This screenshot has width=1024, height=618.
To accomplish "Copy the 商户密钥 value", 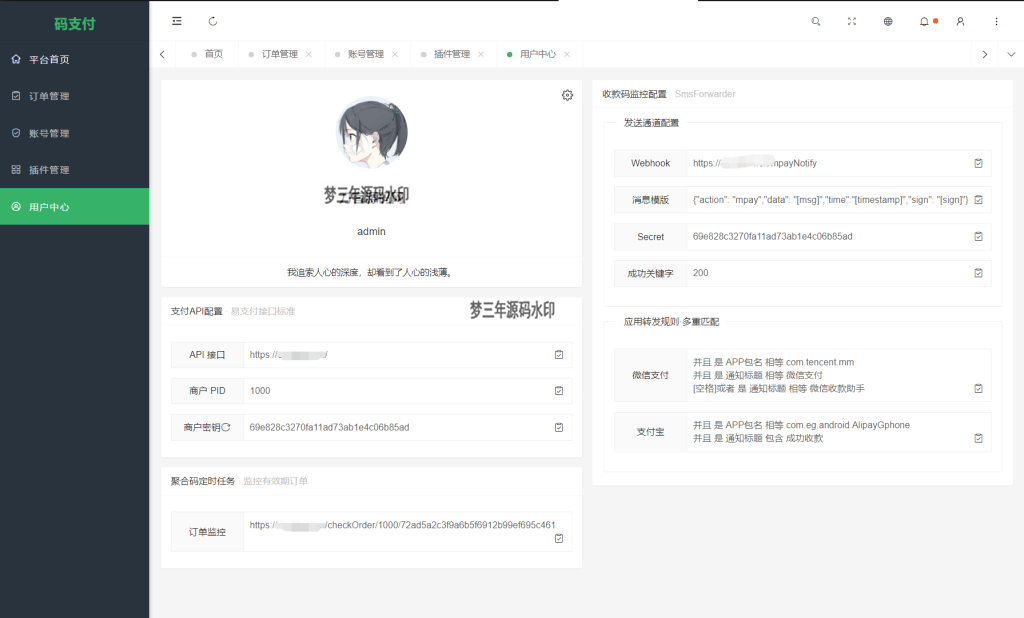I will (x=559, y=427).
